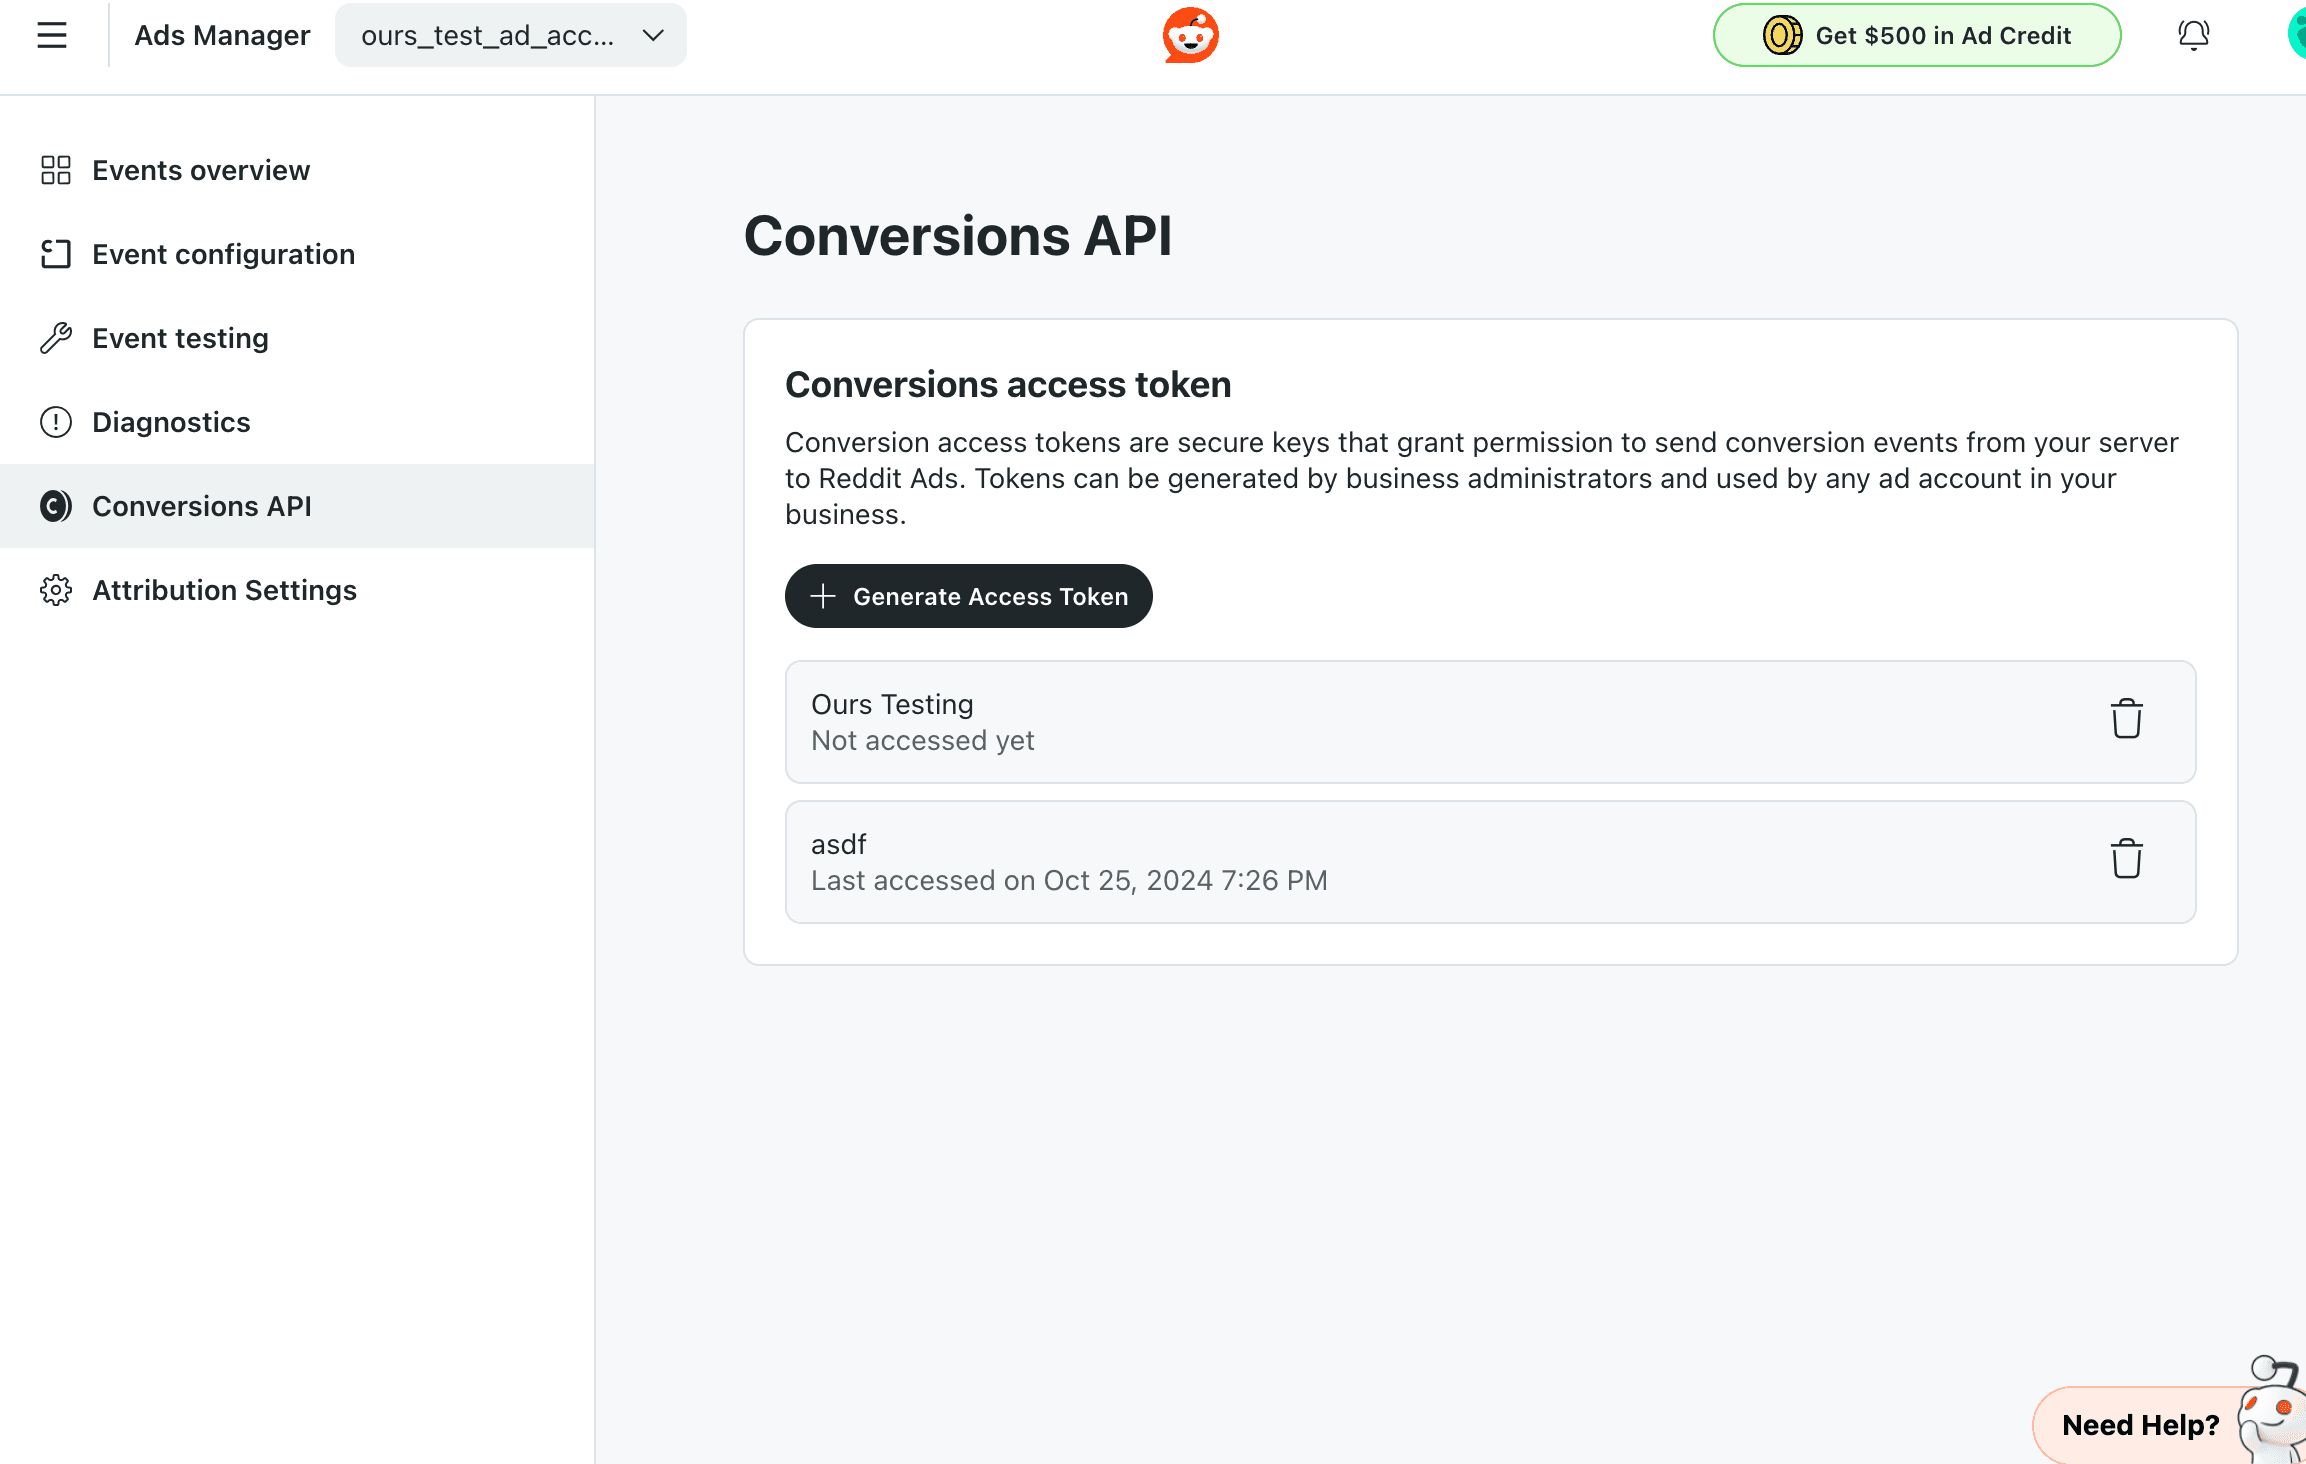
Task: Click the Events overview grid icon
Action: [56, 170]
